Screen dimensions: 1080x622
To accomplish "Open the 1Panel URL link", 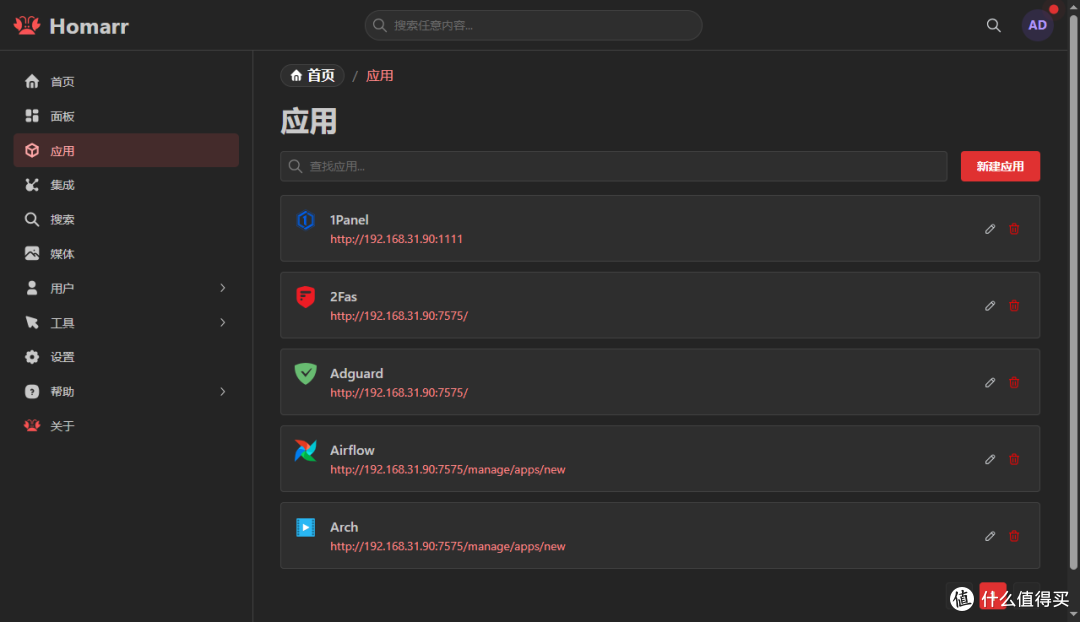I will (x=396, y=239).
